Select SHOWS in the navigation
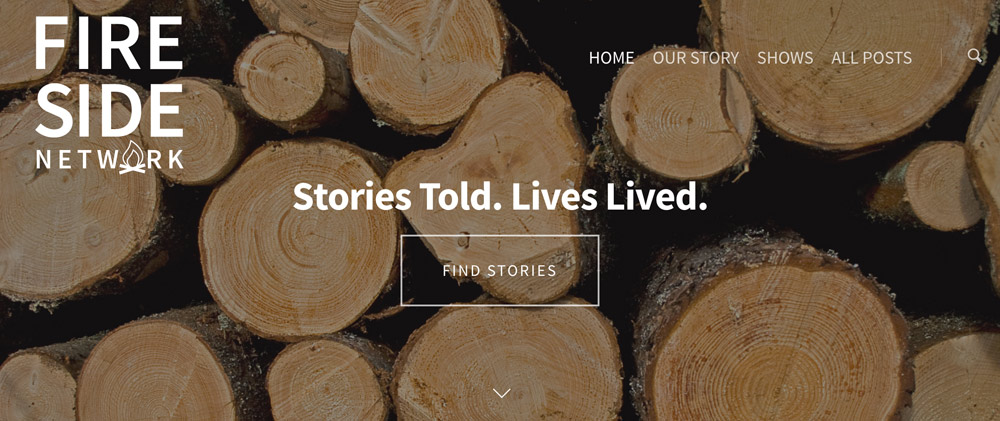 tap(784, 57)
